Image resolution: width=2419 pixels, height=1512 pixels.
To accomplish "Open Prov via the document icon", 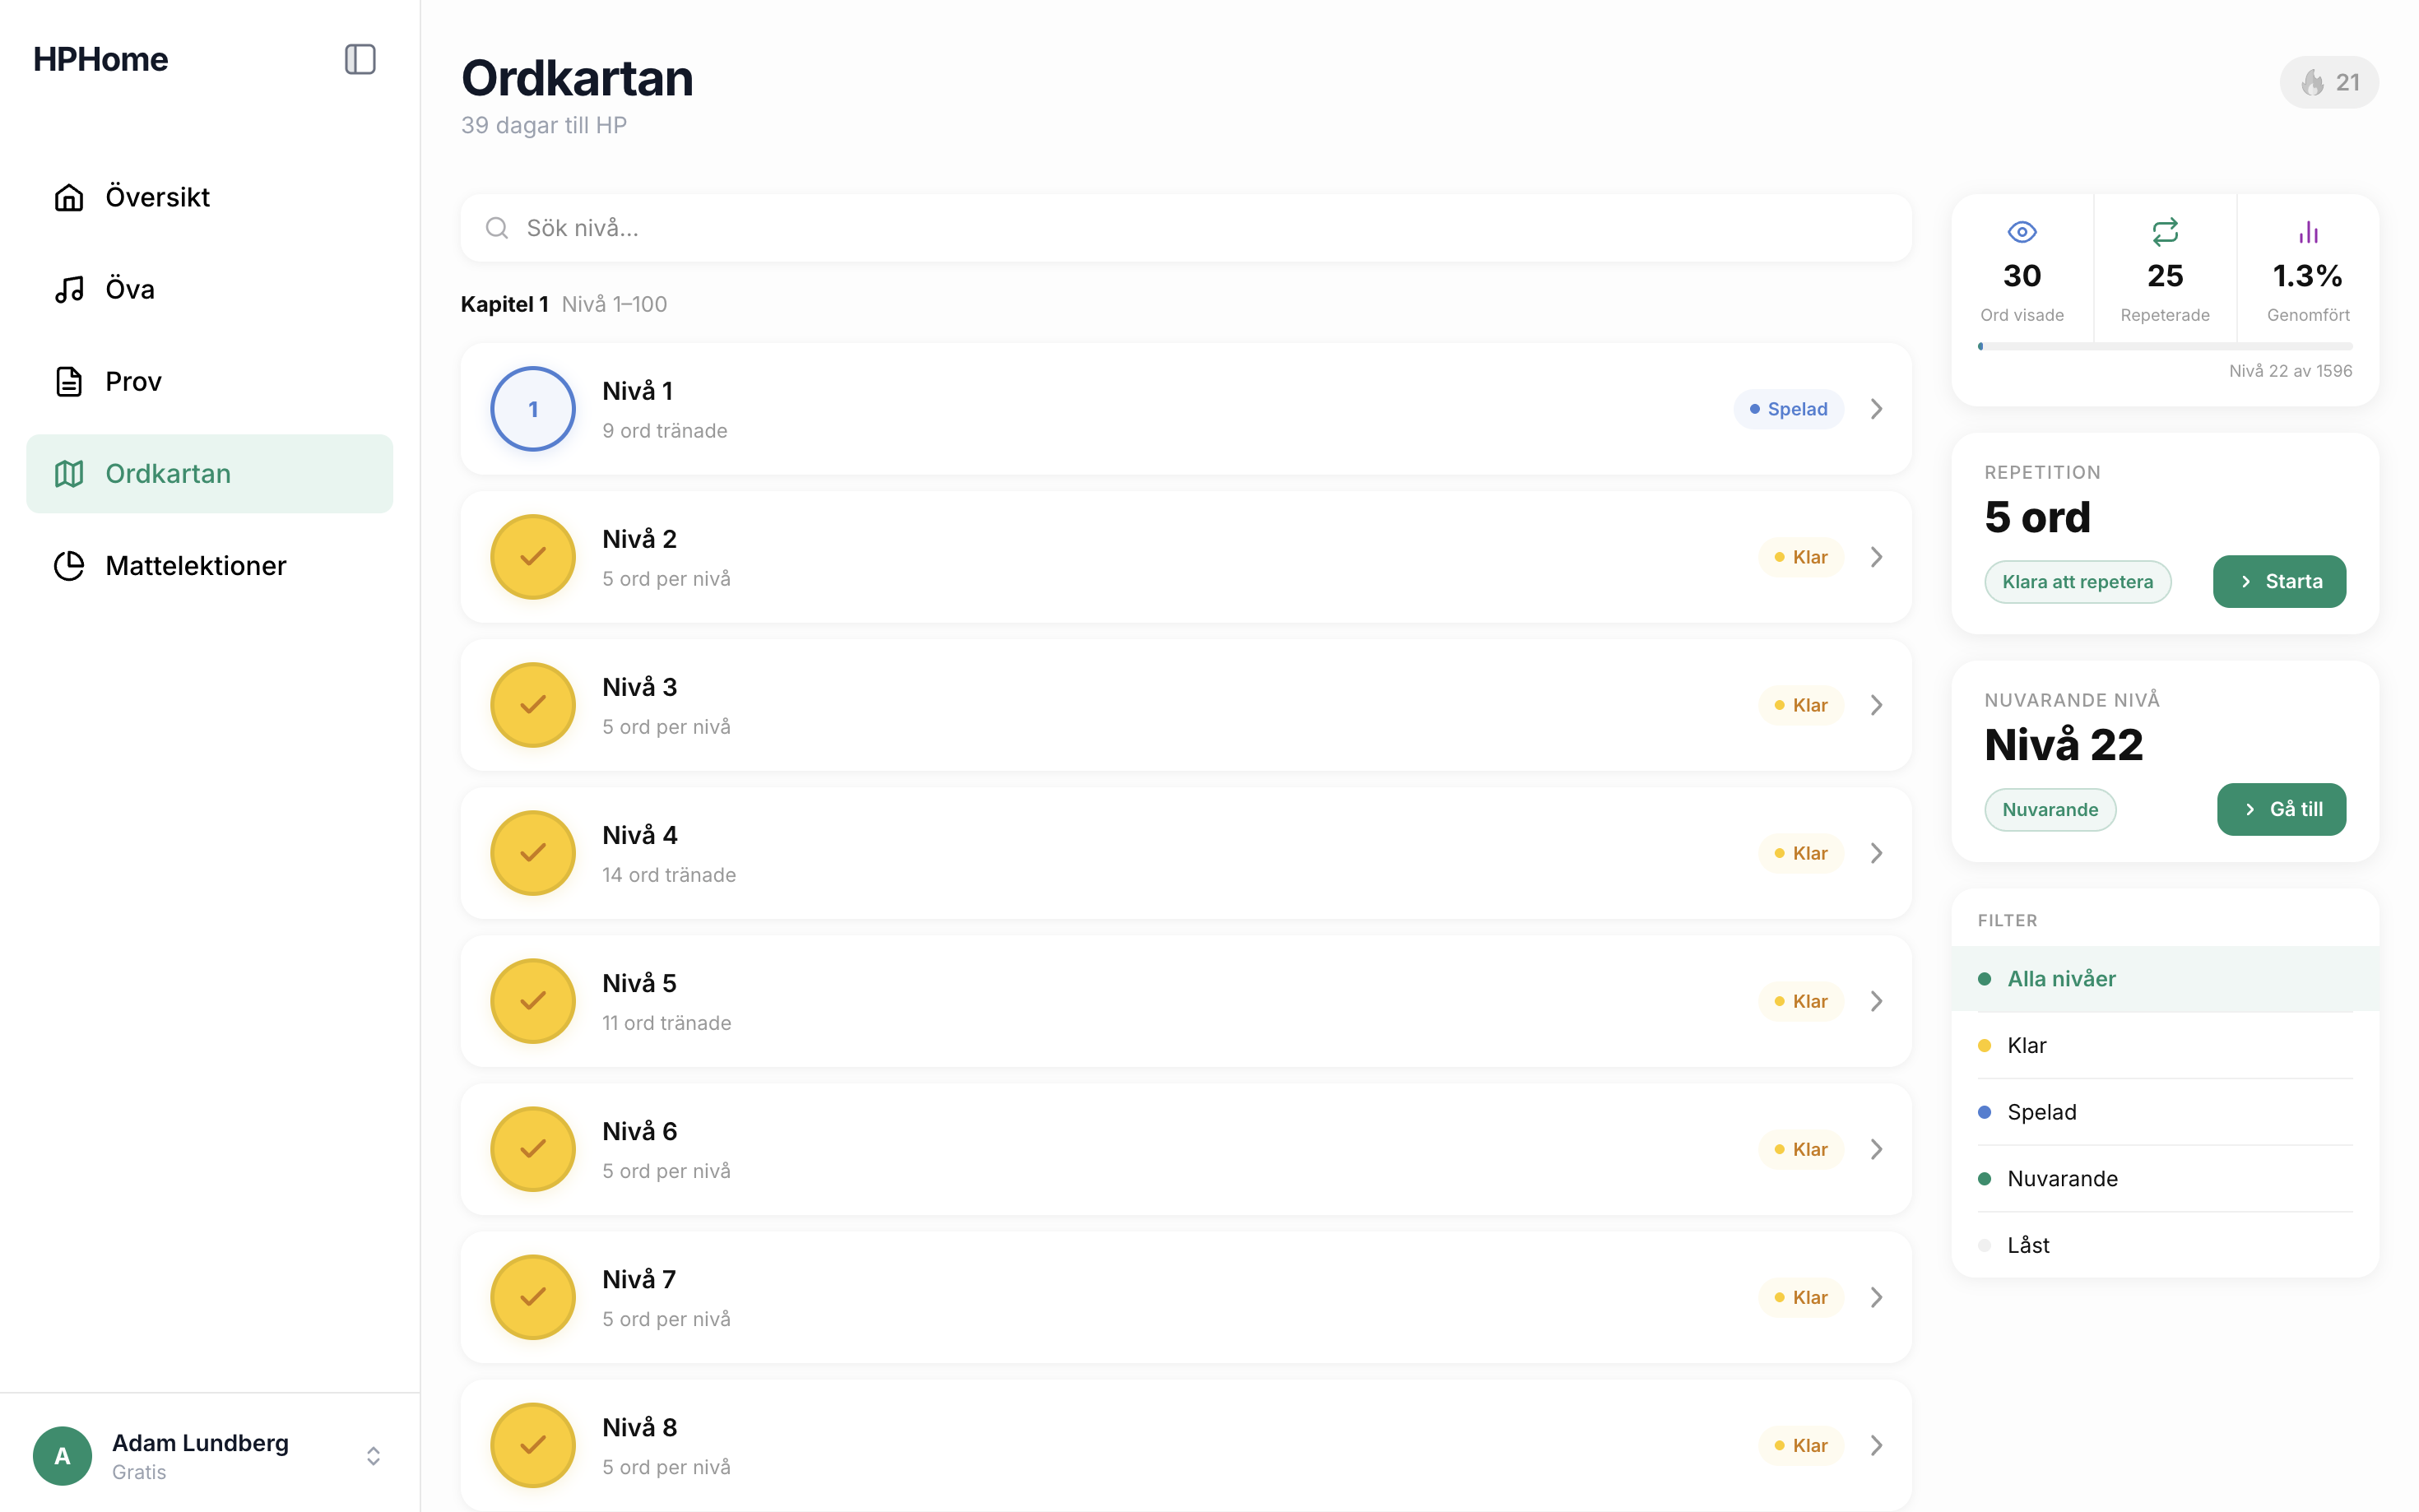I will (68, 381).
